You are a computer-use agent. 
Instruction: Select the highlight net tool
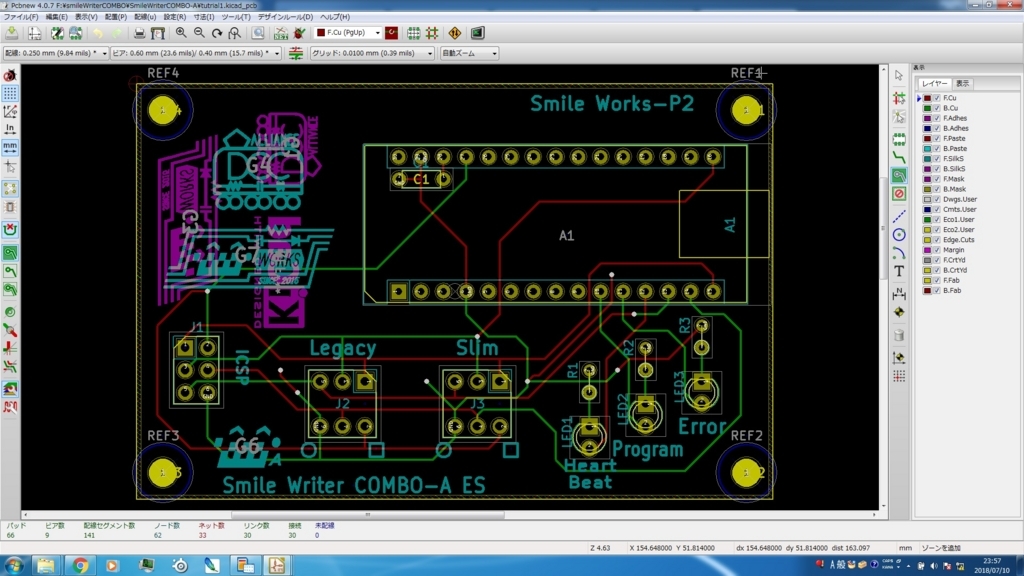pos(899,98)
